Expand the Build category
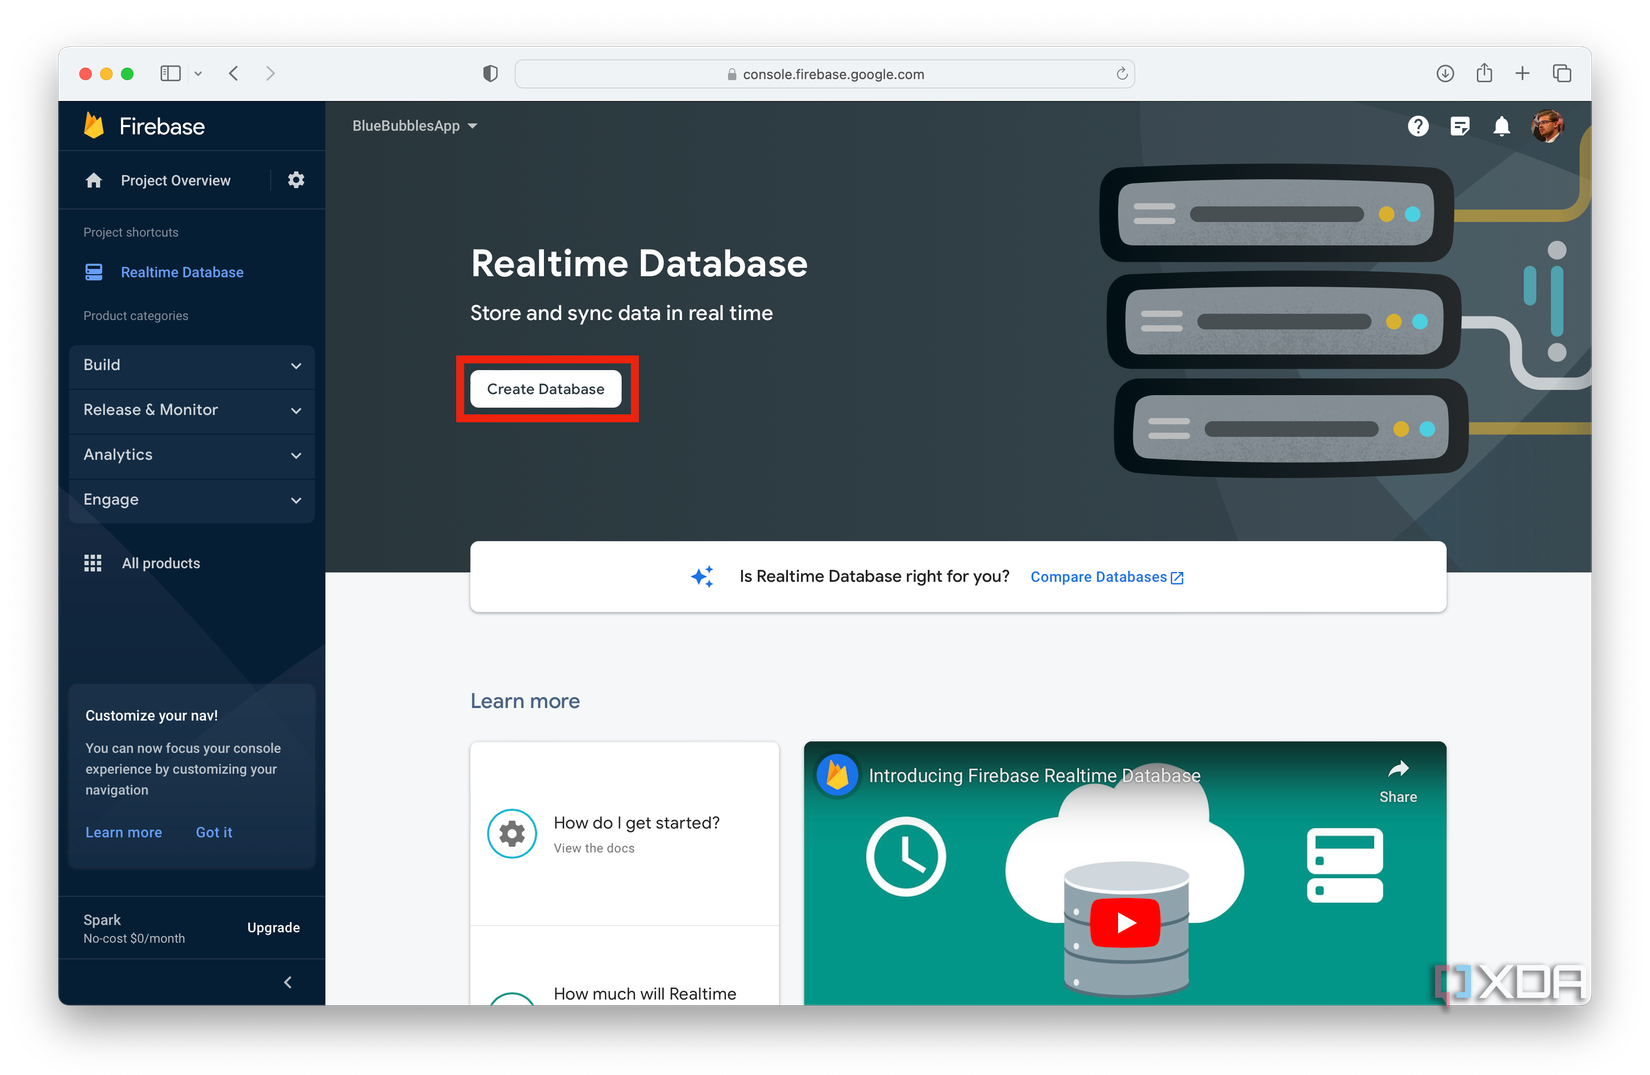Viewport: 1650px width, 1075px height. 191,366
